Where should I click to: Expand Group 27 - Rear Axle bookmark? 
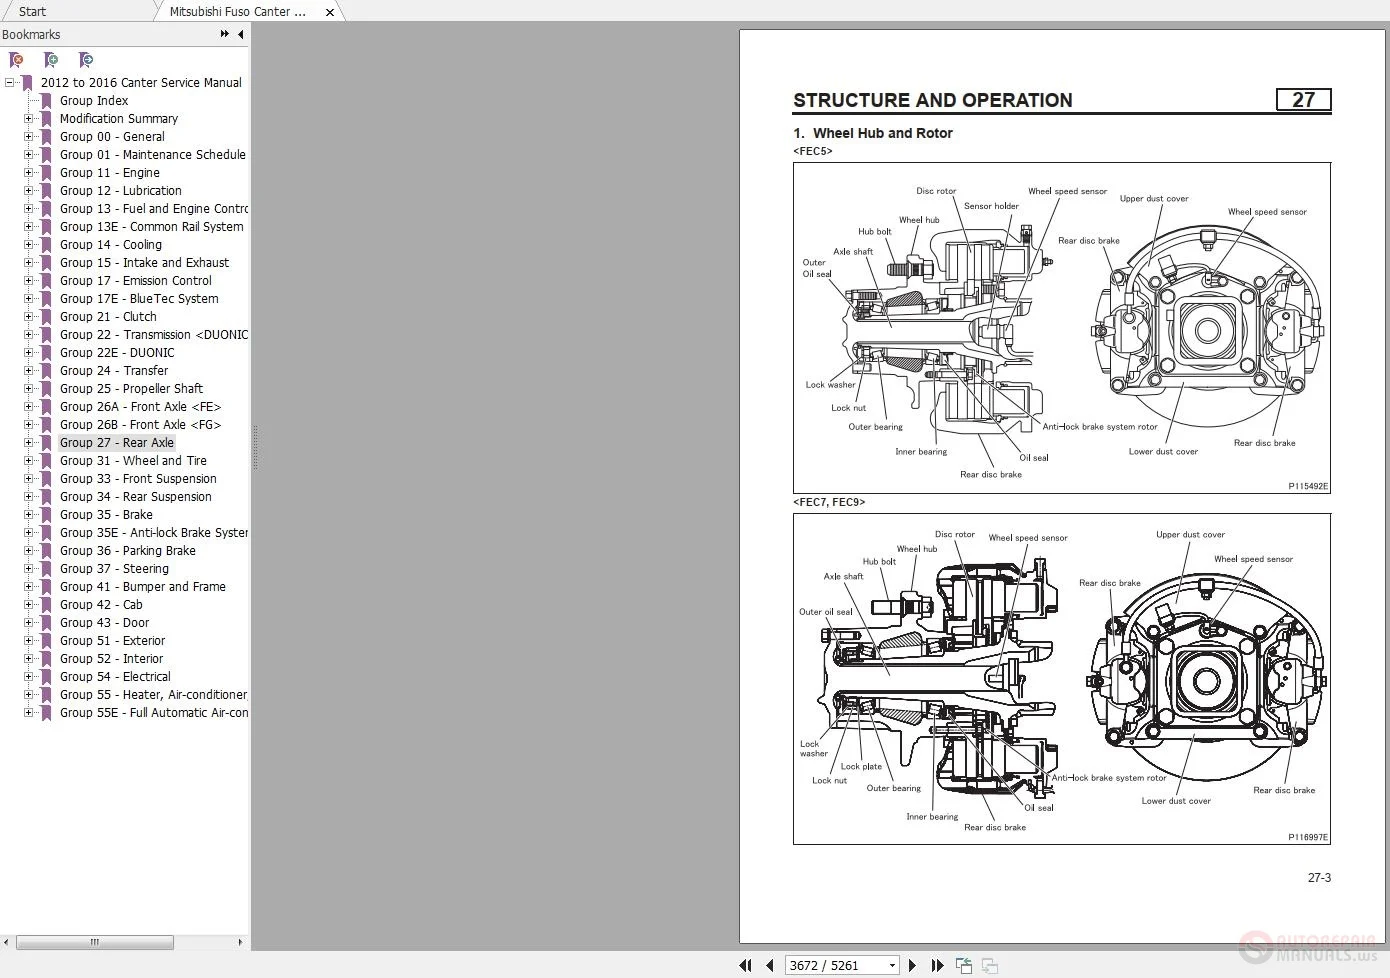(28, 443)
